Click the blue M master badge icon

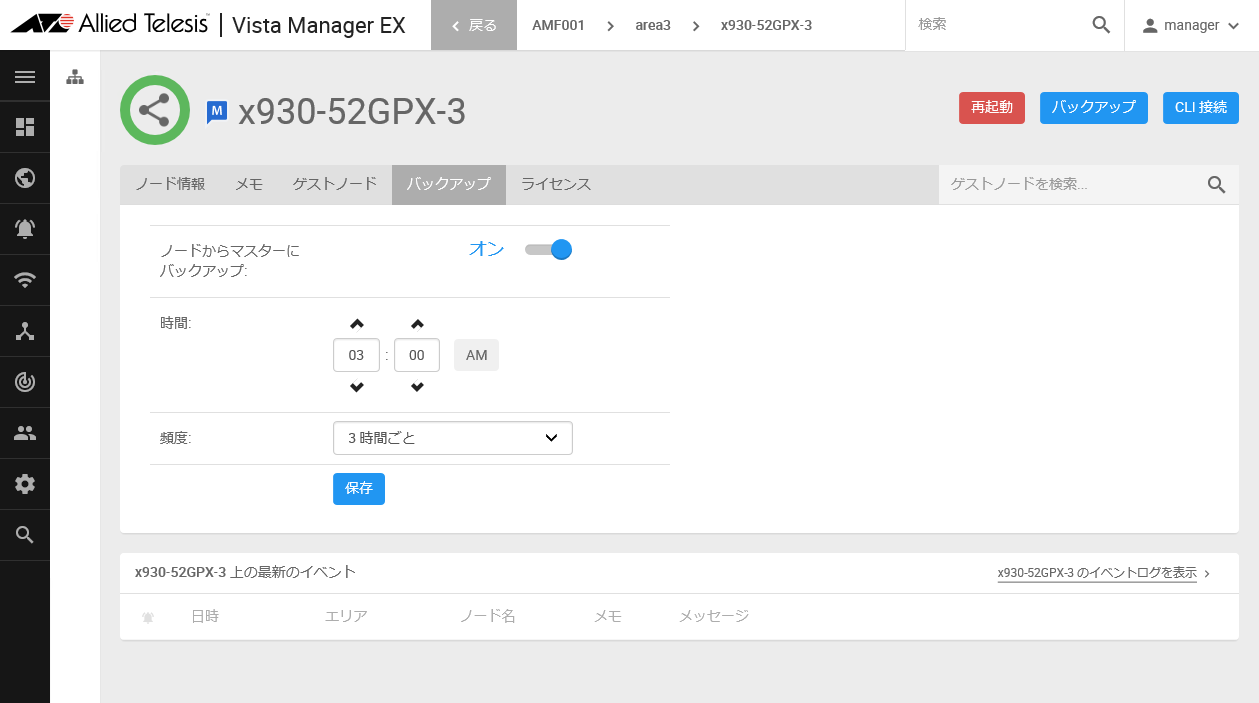[x=217, y=112]
